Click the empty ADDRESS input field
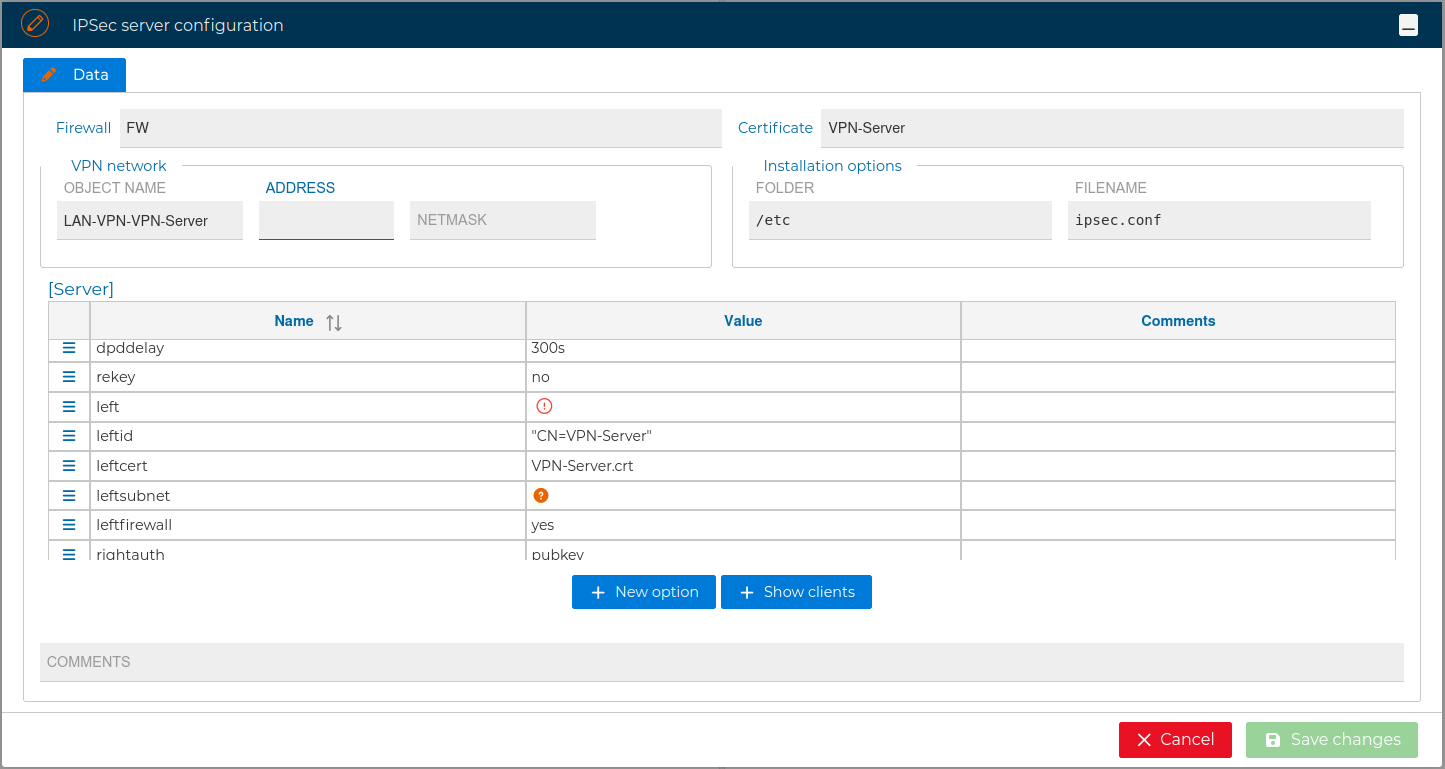Screen dimensions: 1445x769 click(326, 220)
